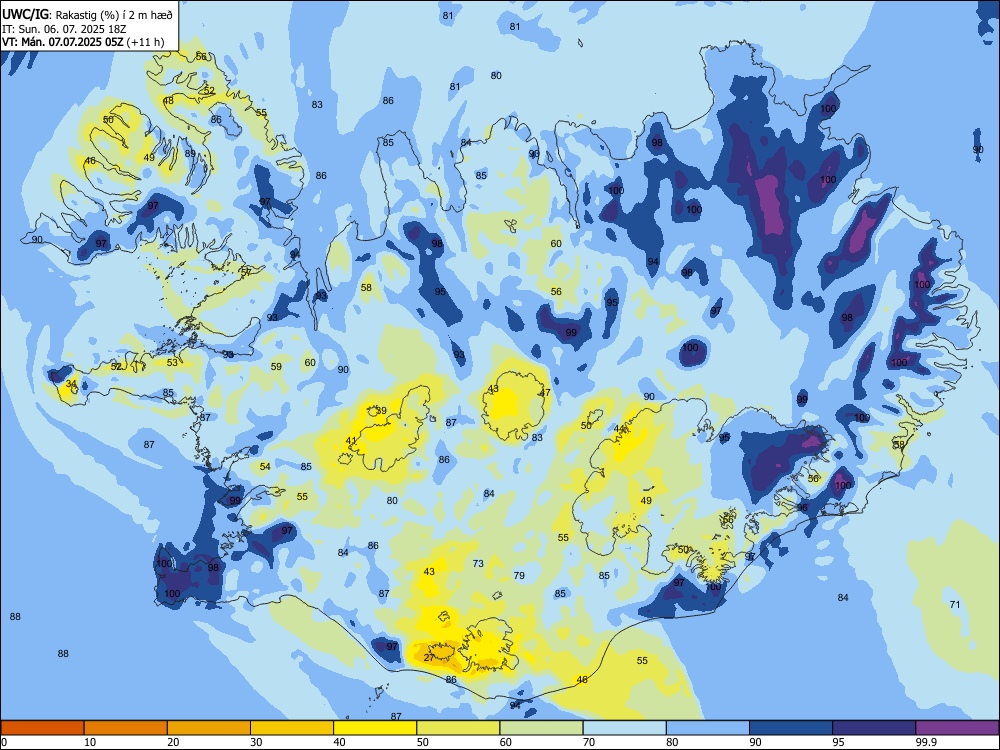
Task: Select the 95–99.9 navy legend swatch
Action: tap(874, 728)
